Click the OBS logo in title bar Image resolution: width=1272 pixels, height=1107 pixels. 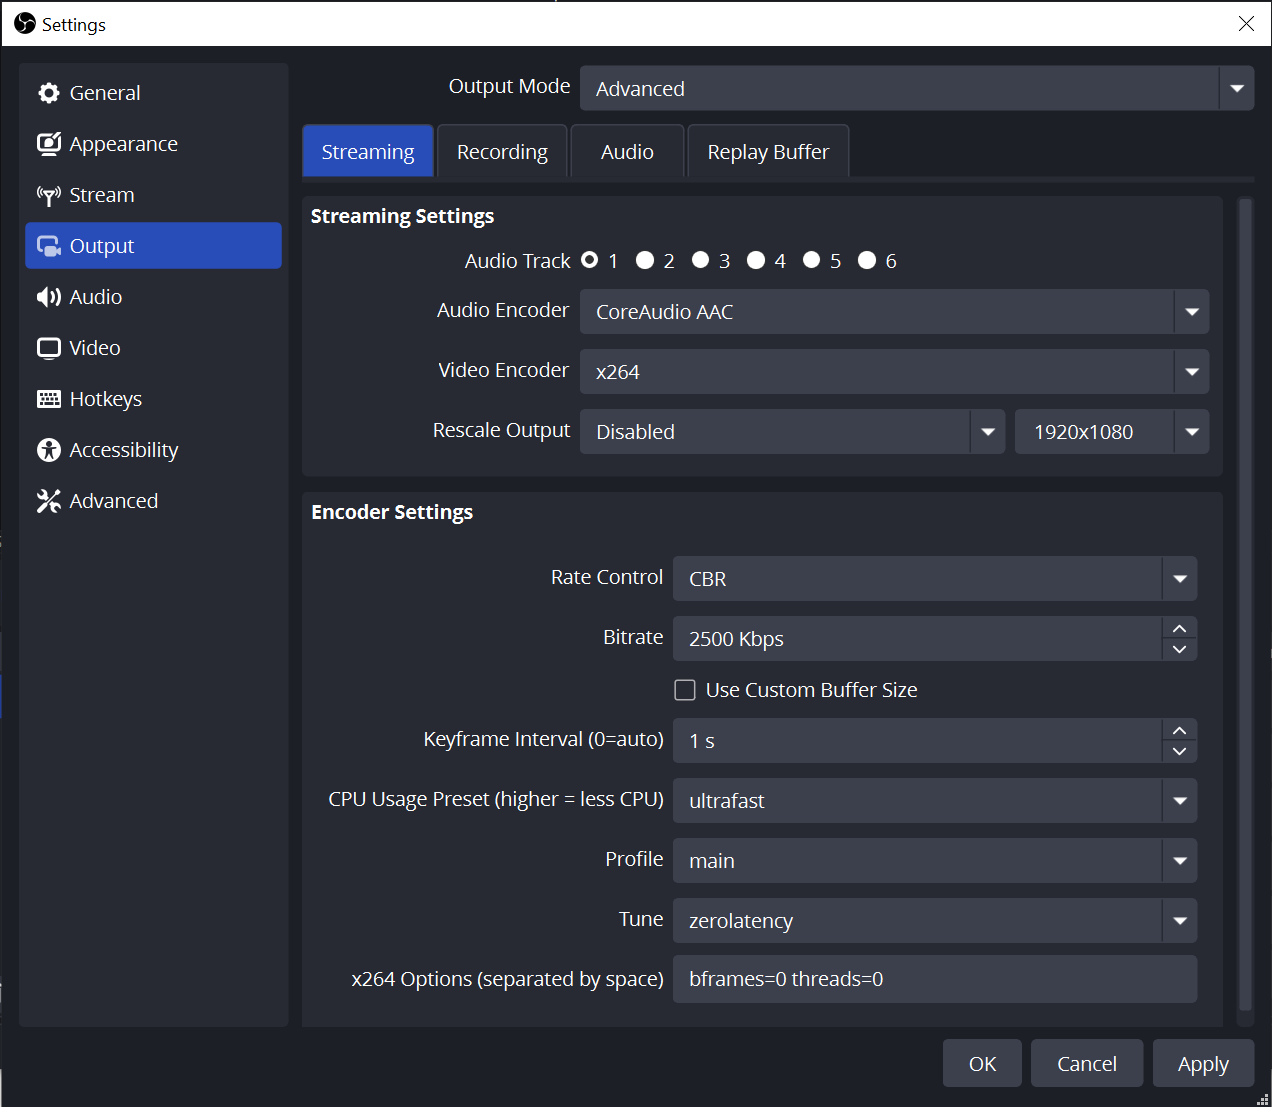[25, 23]
